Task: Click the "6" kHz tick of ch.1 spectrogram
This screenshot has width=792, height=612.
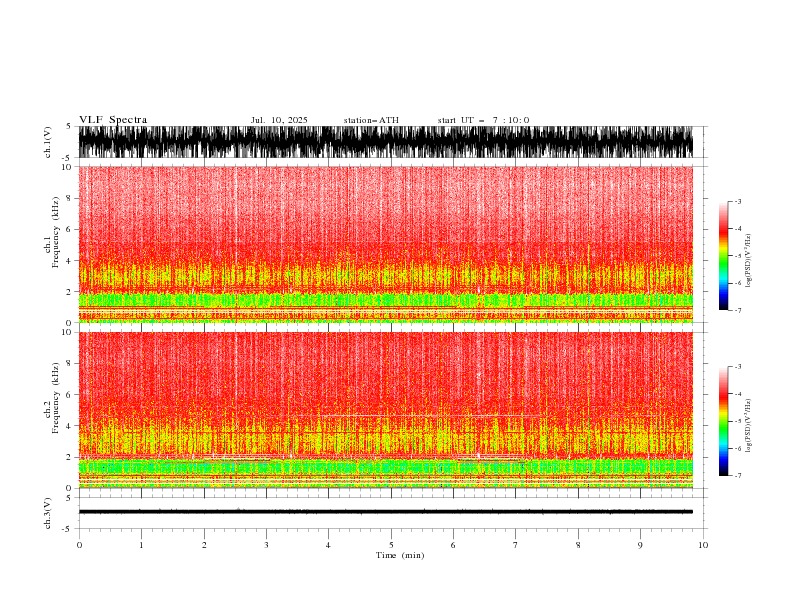Action: click(69, 229)
